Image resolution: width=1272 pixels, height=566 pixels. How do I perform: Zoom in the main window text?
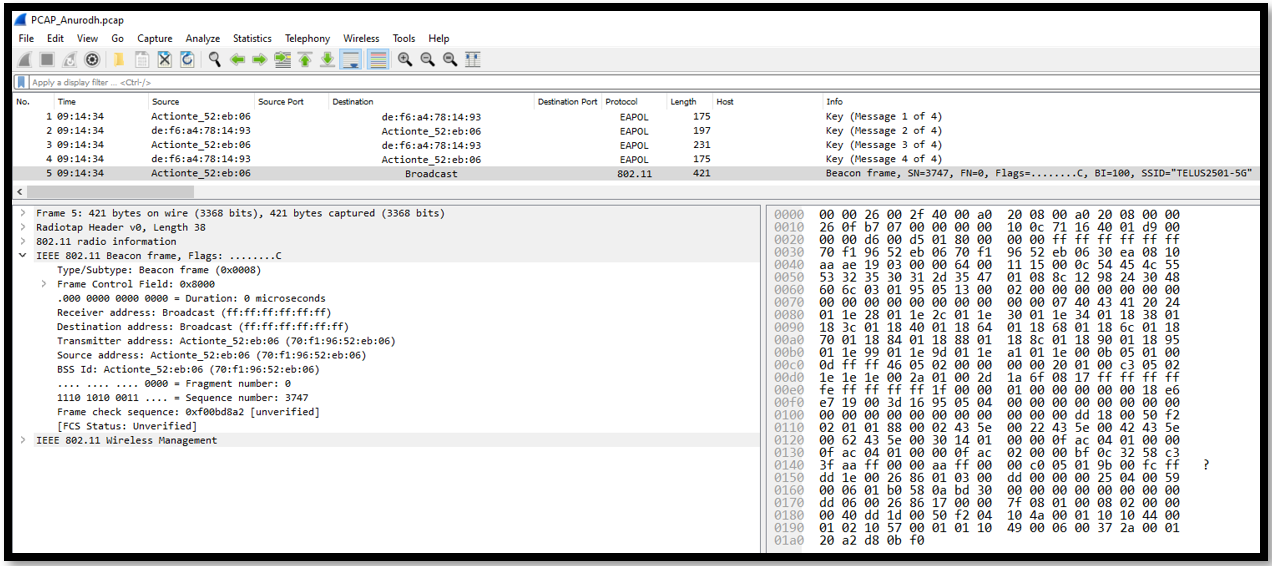pyautogui.click(x=405, y=60)
